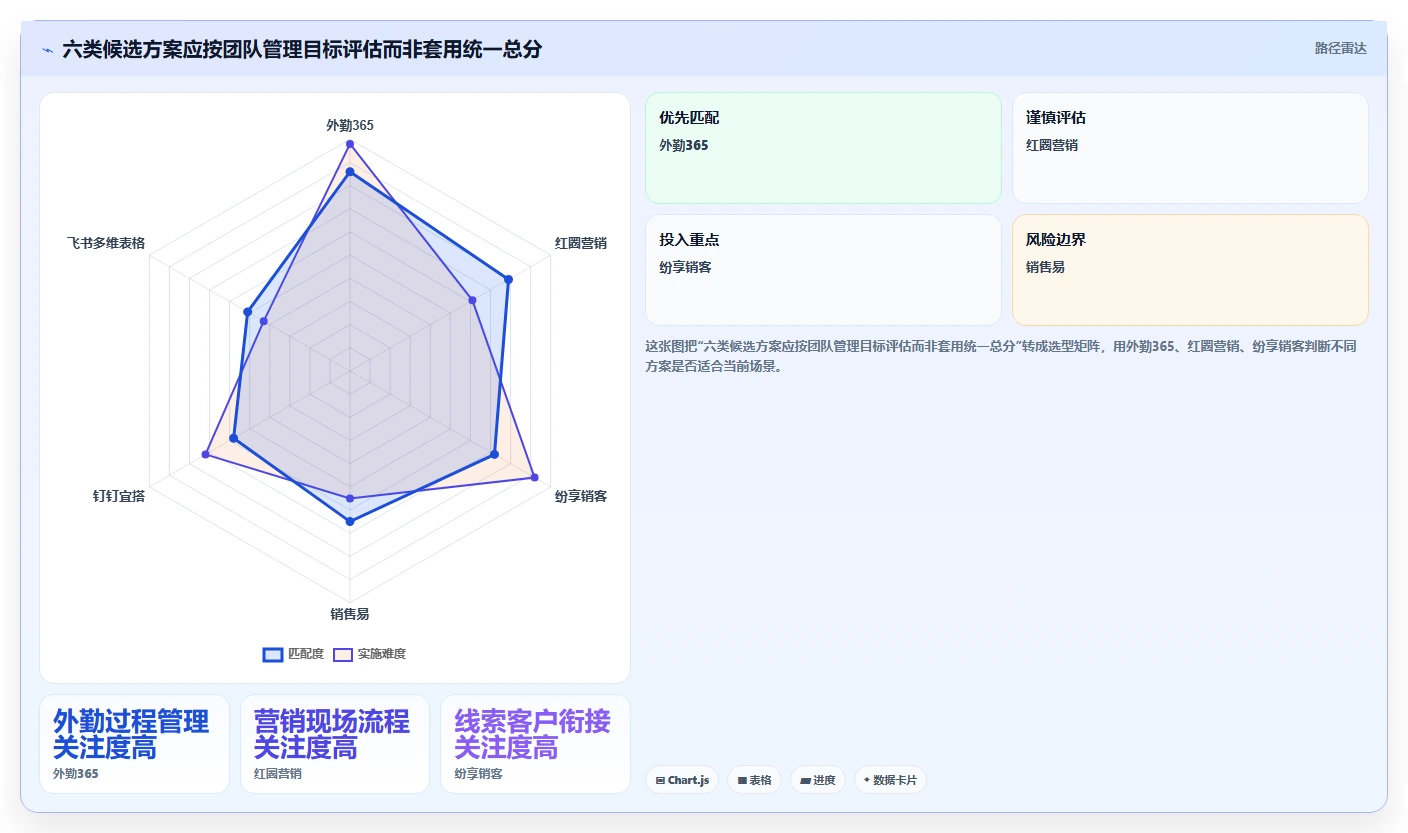The height and width of the screenshot is (833, 1408).
Task: Click the 纷享销客 radar axis label
Action: [x=581, y=496]
